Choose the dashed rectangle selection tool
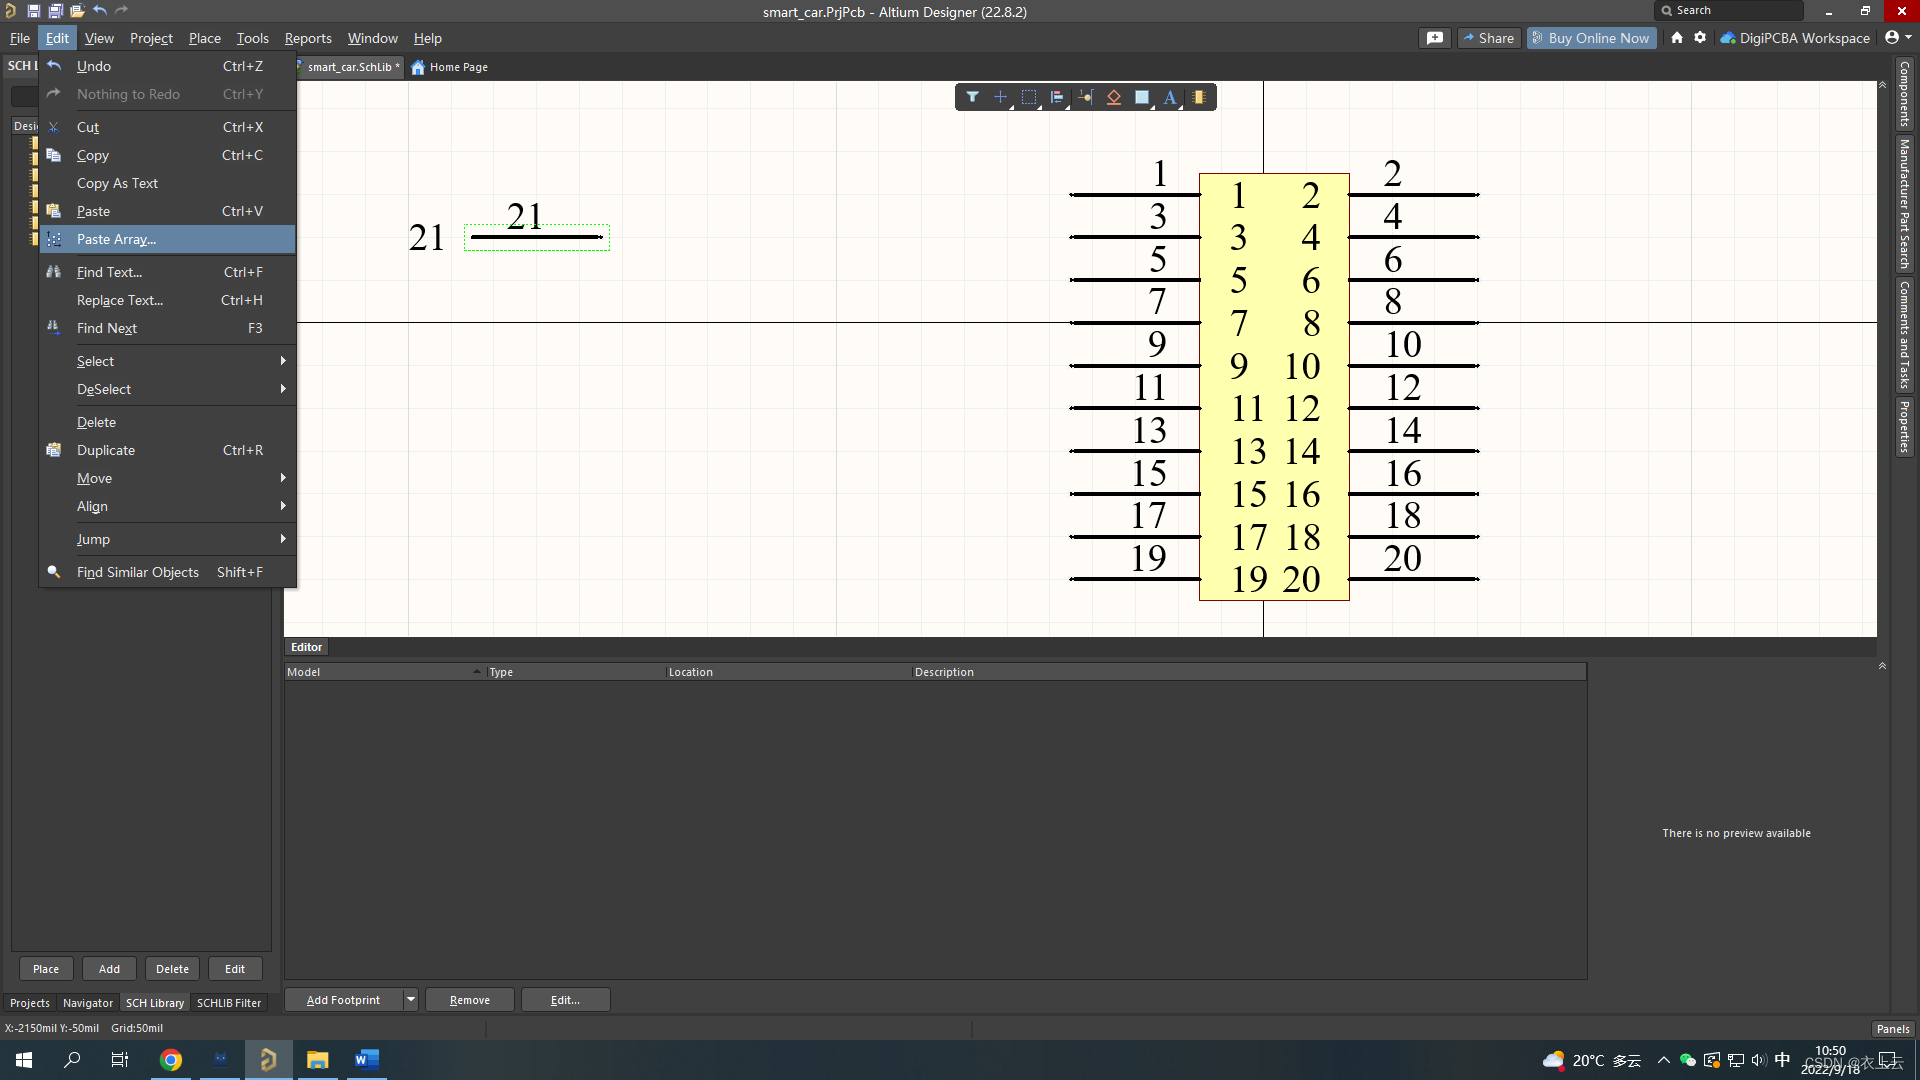Viewport: 1920px width, 1080px height. [x=1028, y=97]
